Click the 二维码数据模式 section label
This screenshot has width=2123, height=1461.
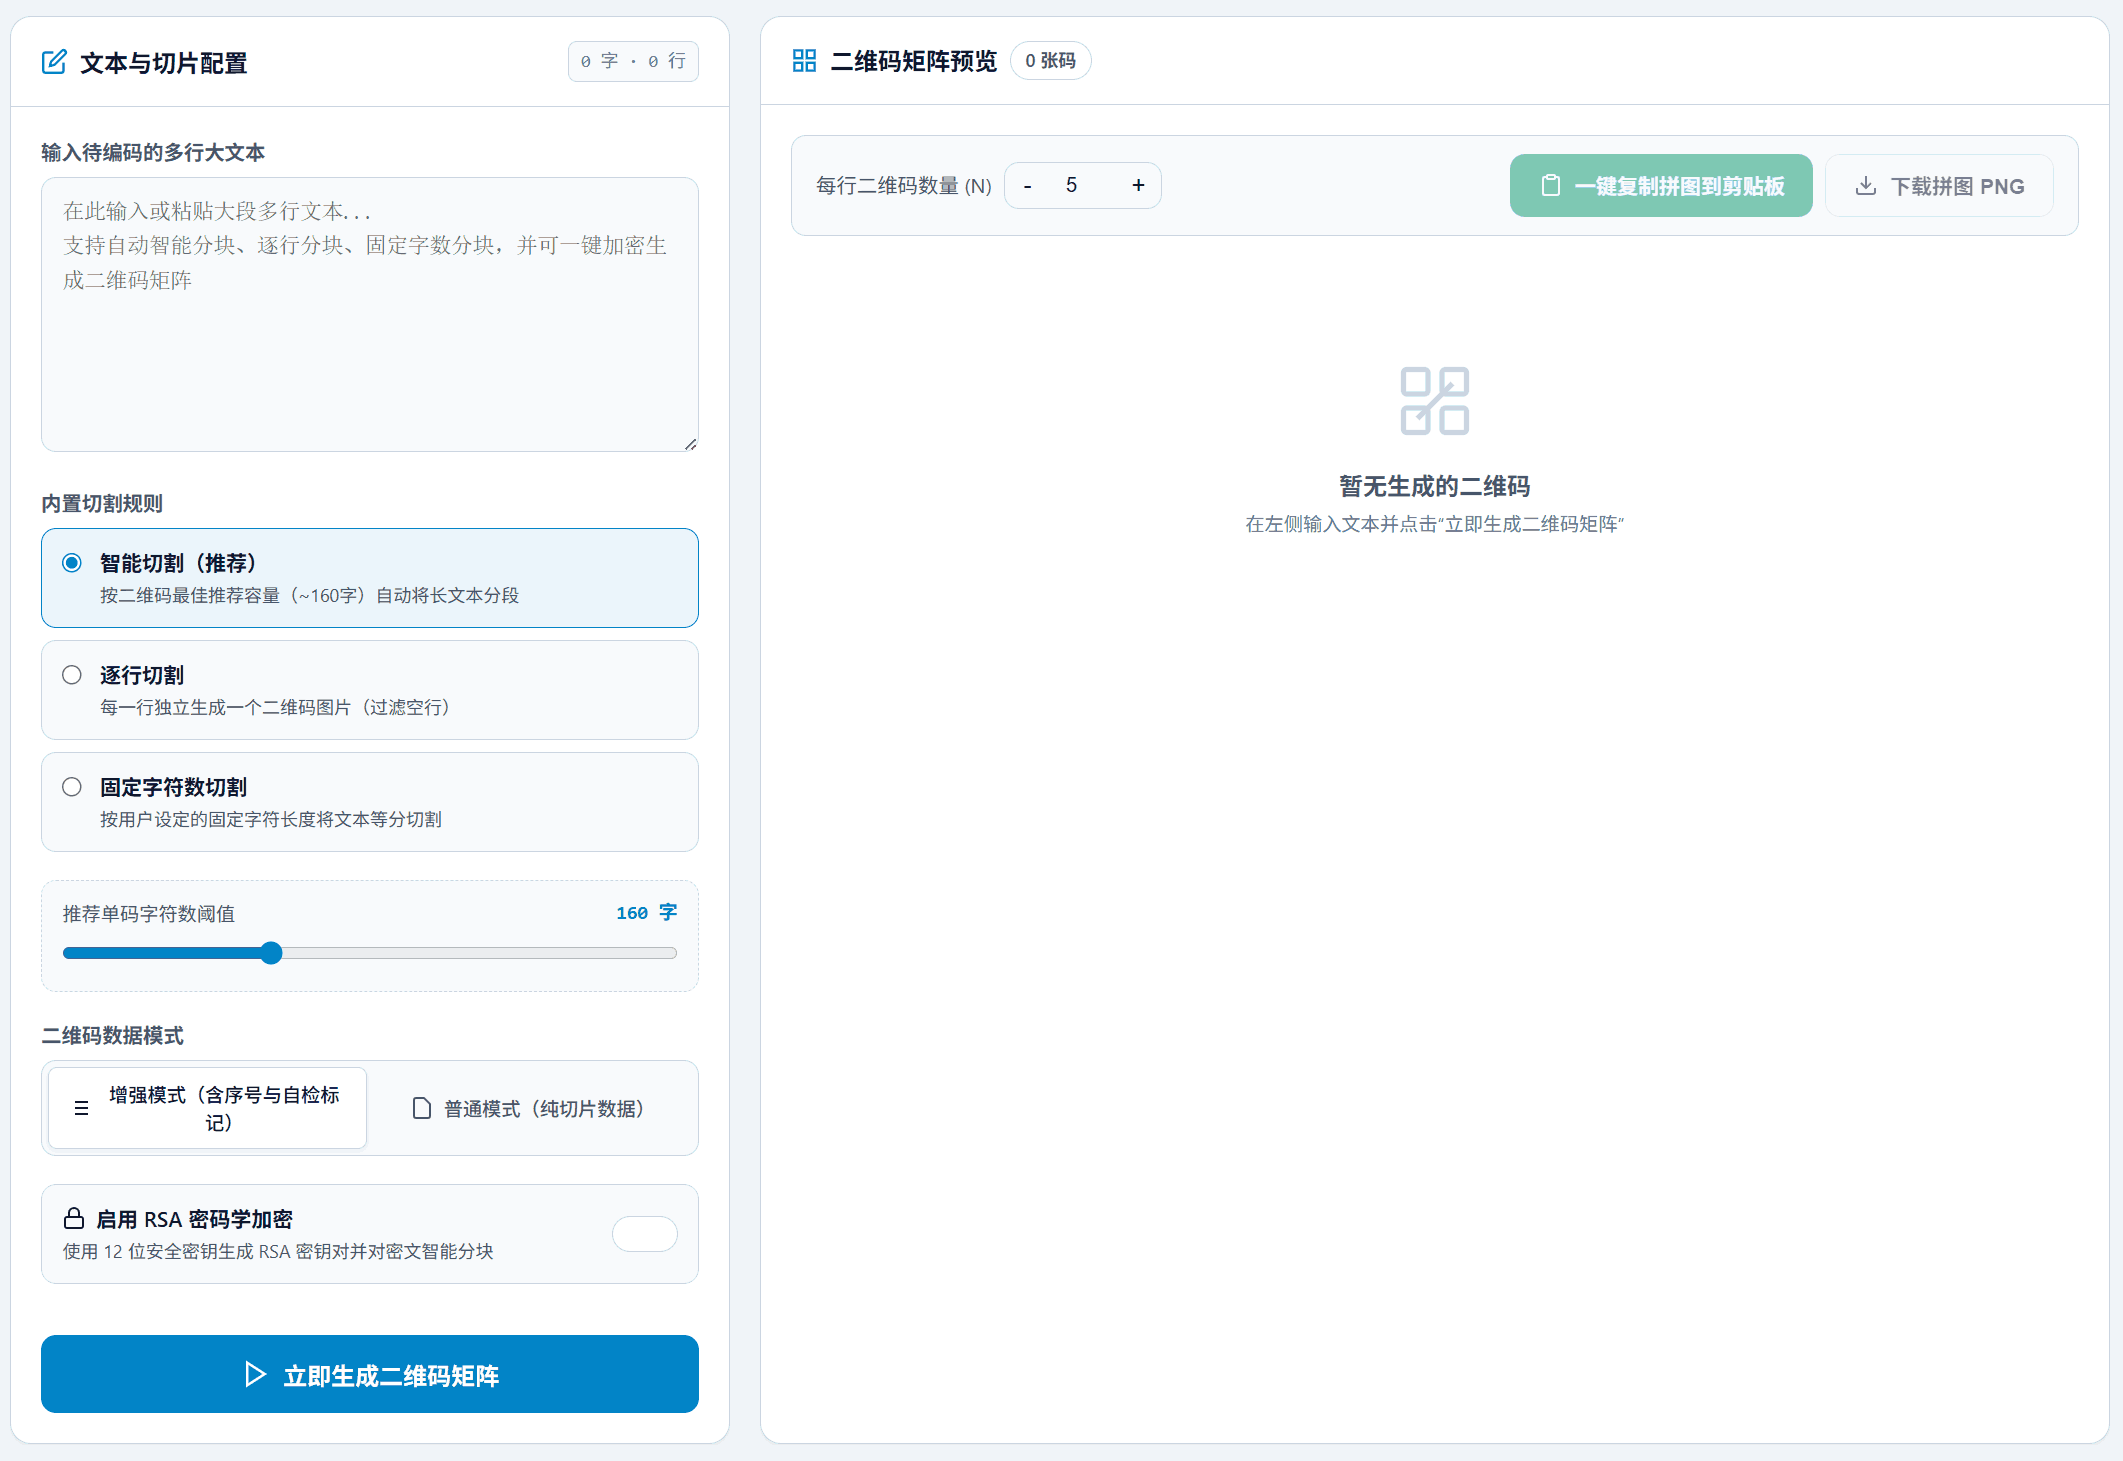tap(112, 1036)
